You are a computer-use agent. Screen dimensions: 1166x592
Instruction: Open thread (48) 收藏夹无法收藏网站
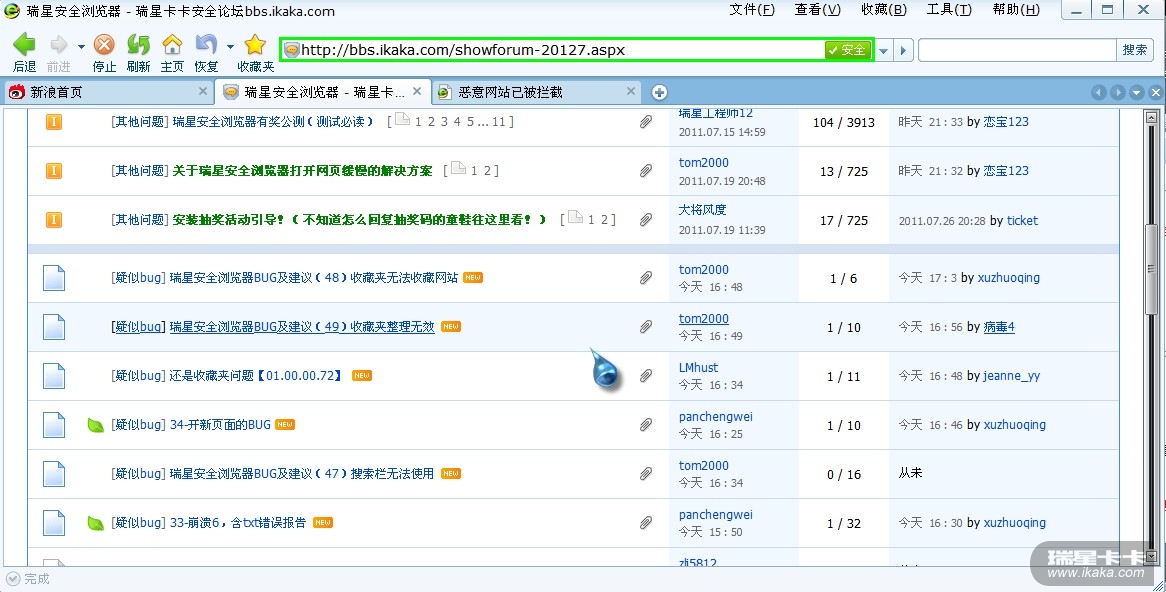[313, 277]
